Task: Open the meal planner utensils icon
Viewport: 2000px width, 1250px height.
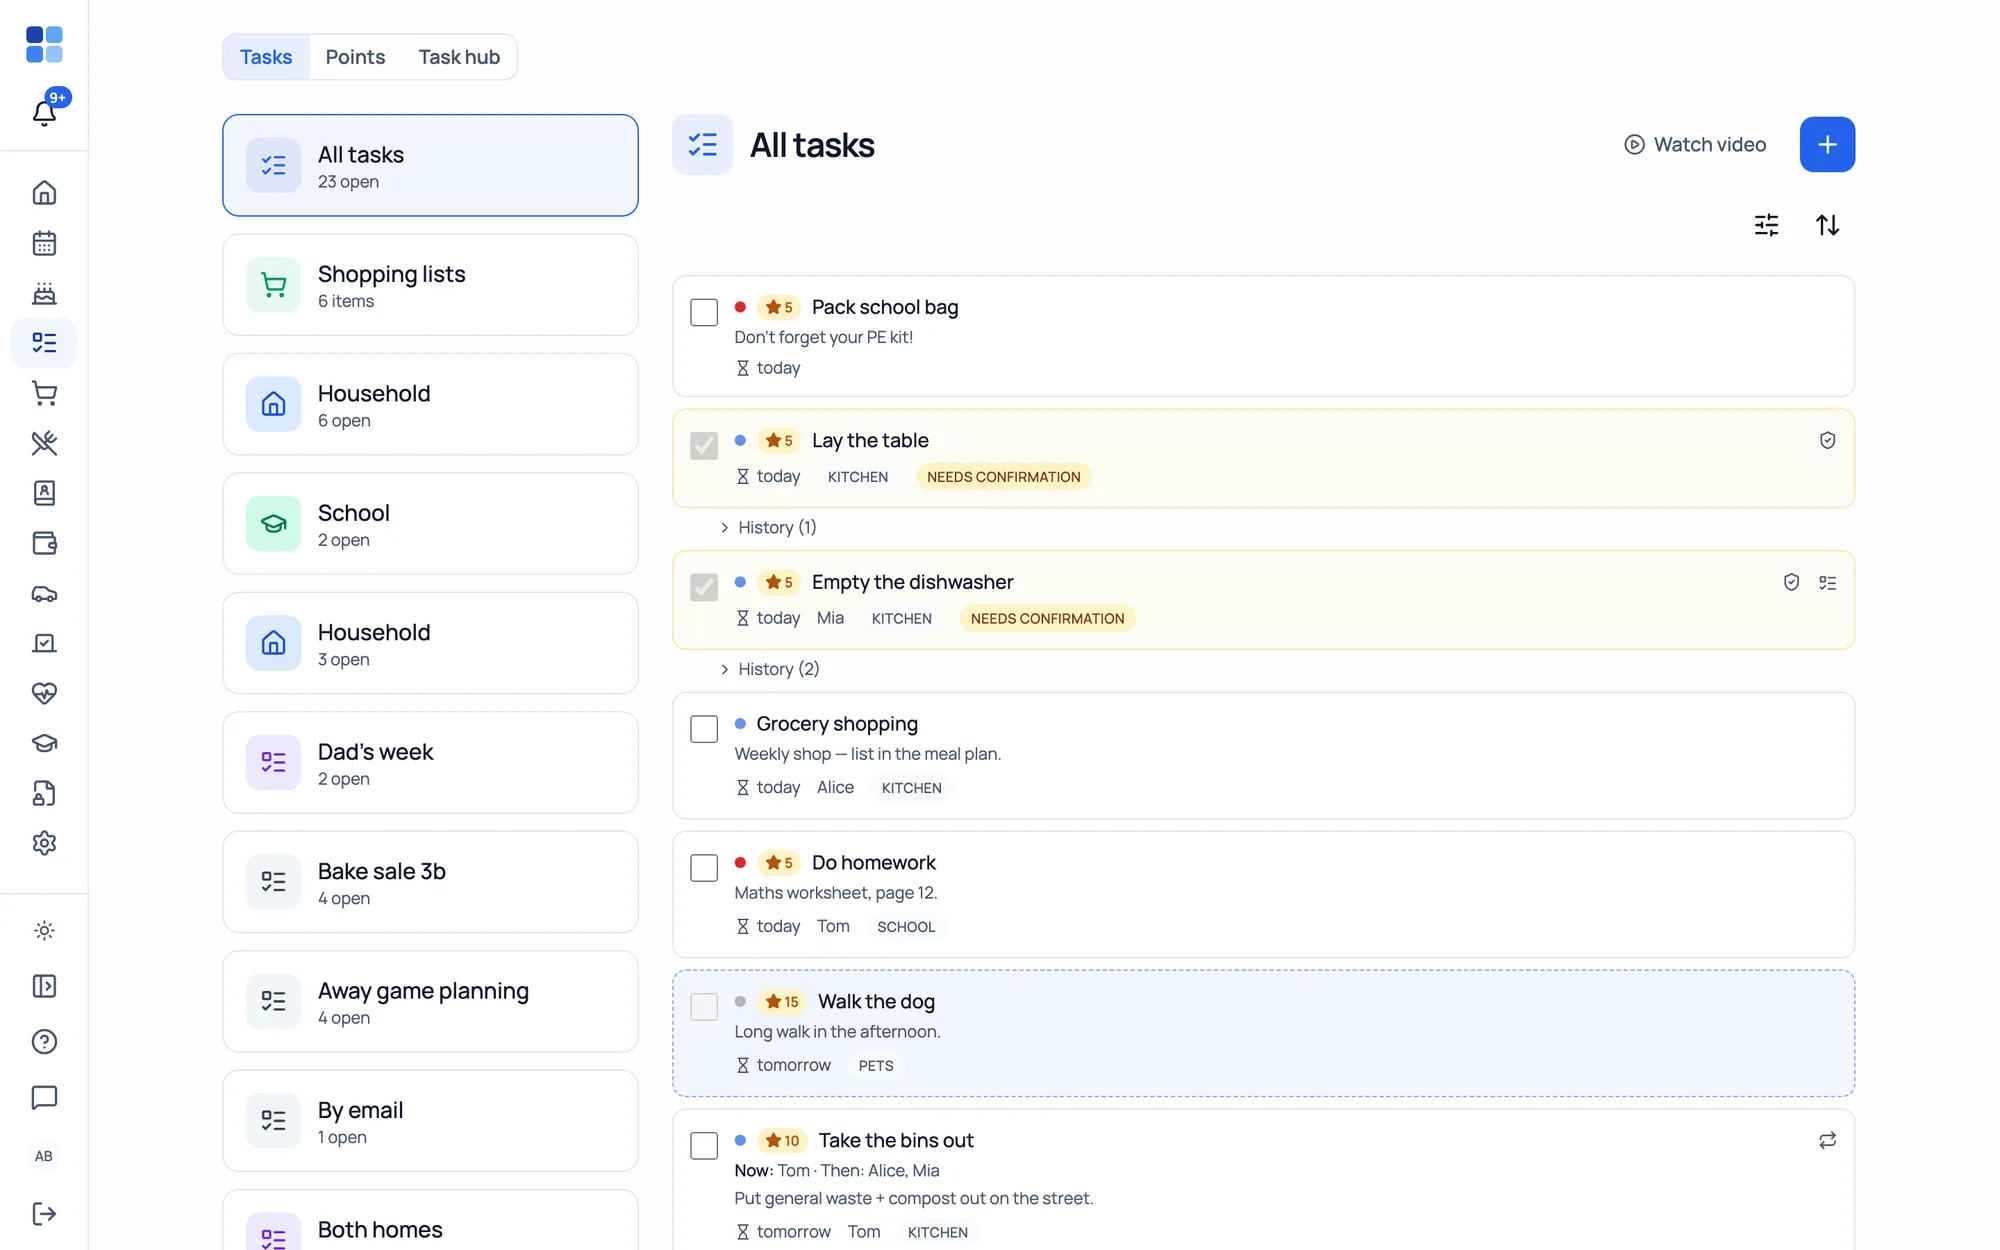Action: point(44,443)
